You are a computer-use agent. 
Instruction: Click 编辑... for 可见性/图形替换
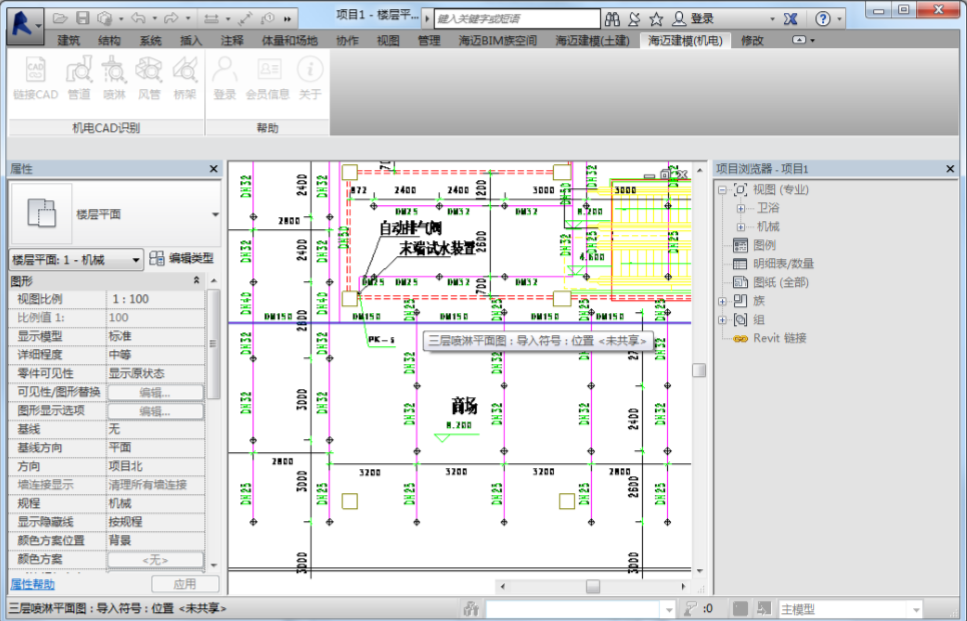(x=155, y=392)
